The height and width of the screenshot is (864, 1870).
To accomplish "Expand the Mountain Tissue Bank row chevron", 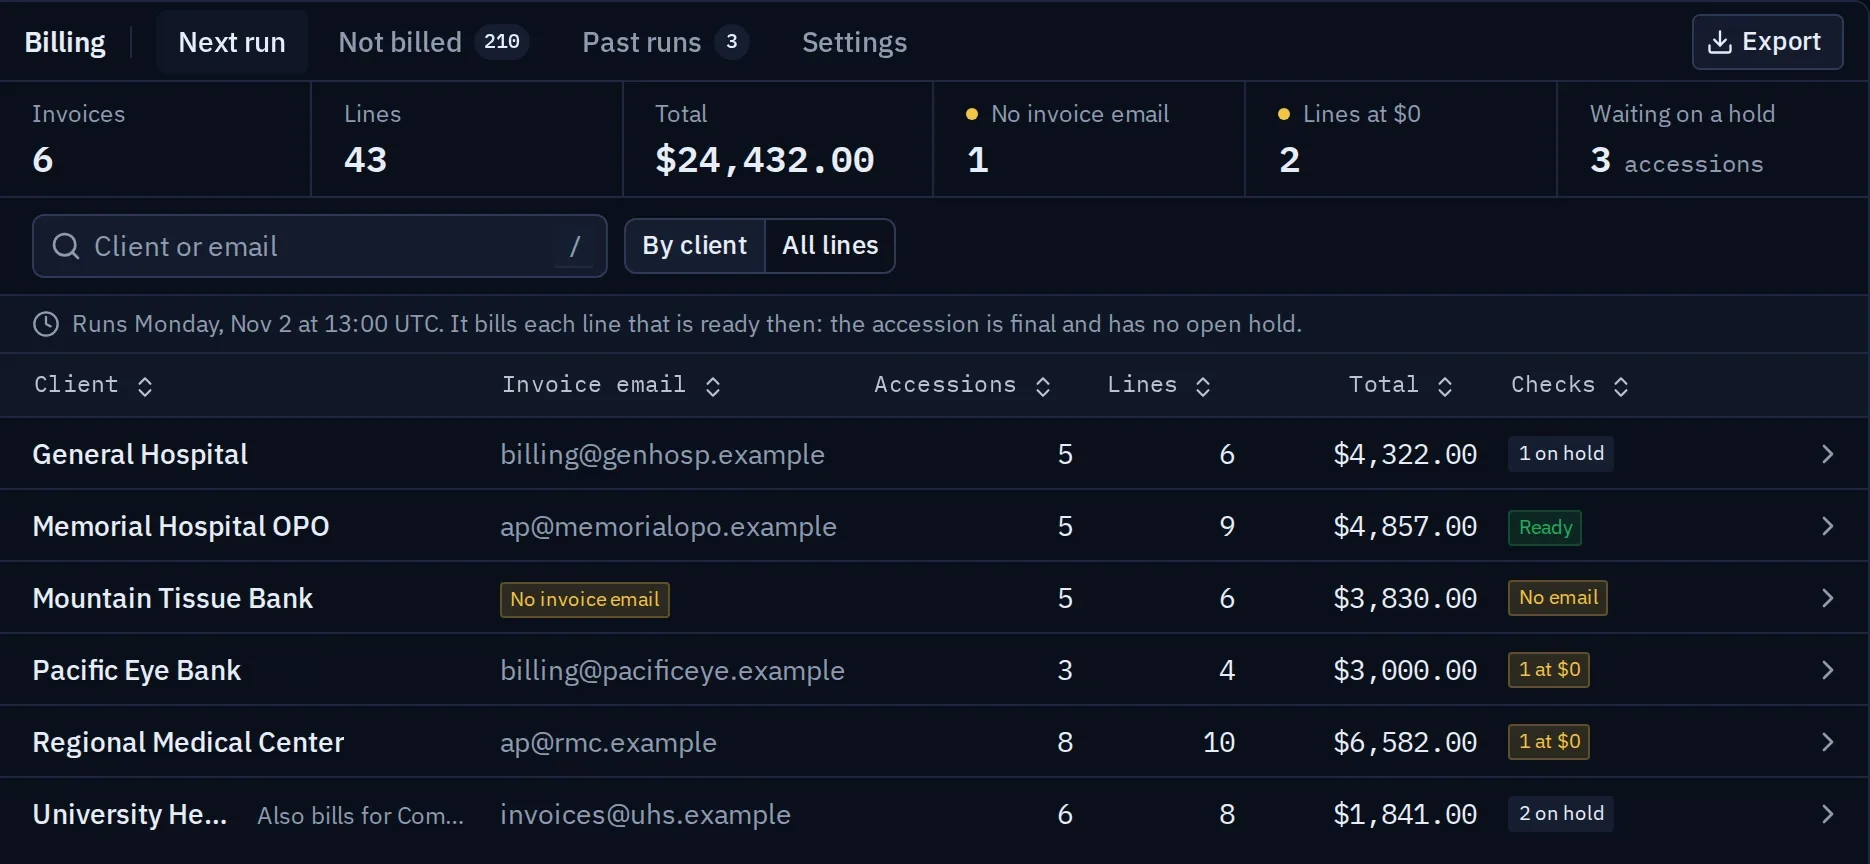I will click(x=1827, y=598).
